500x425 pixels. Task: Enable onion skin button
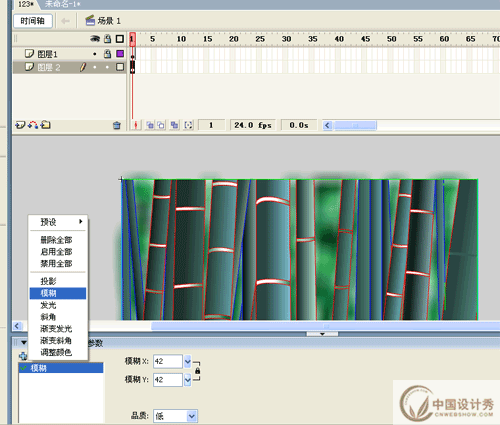(x=150, y=125)
